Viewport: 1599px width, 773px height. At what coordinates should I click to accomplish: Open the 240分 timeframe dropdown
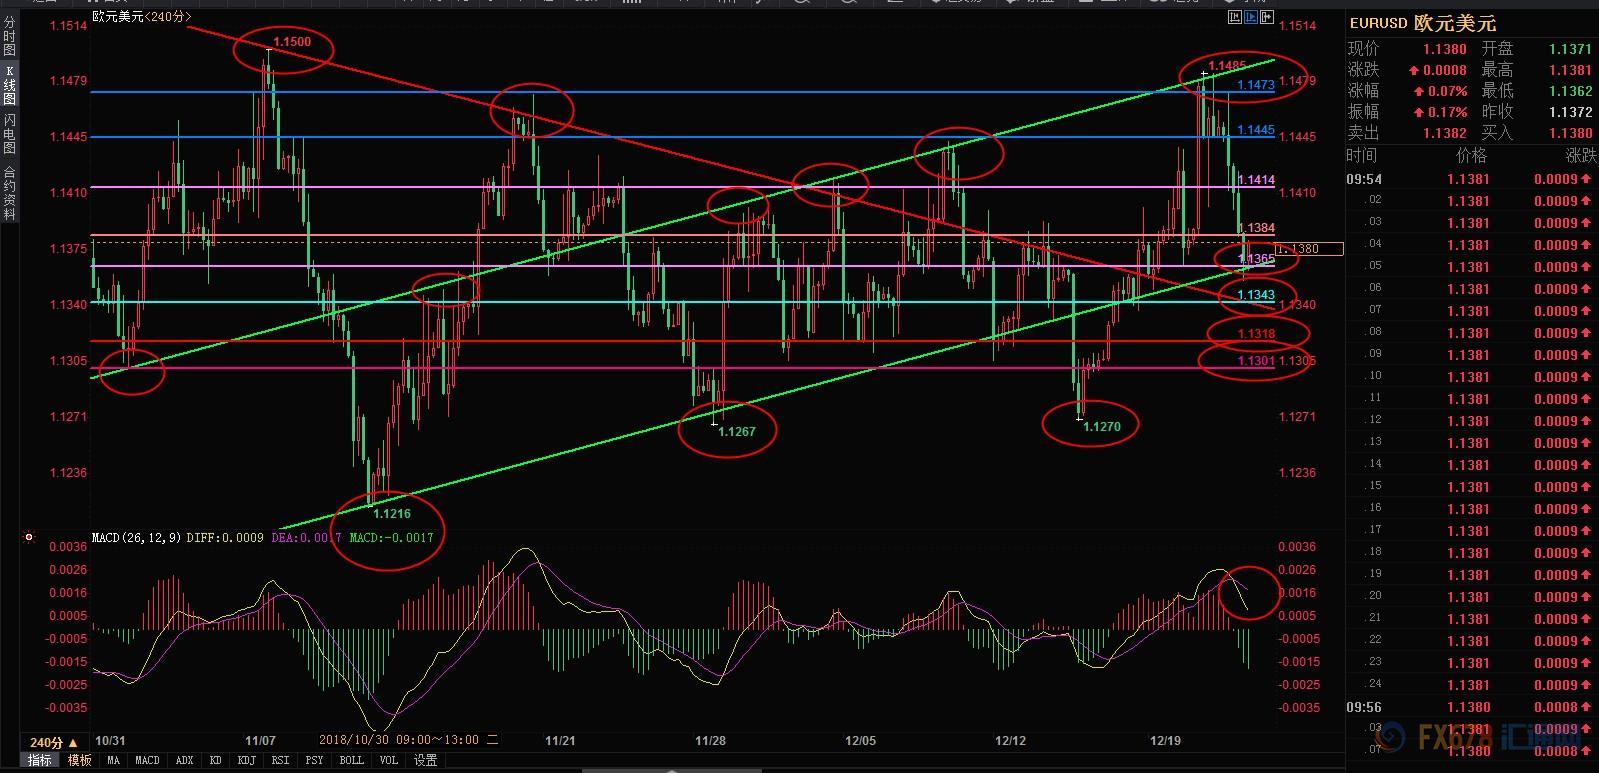point(54,742)
